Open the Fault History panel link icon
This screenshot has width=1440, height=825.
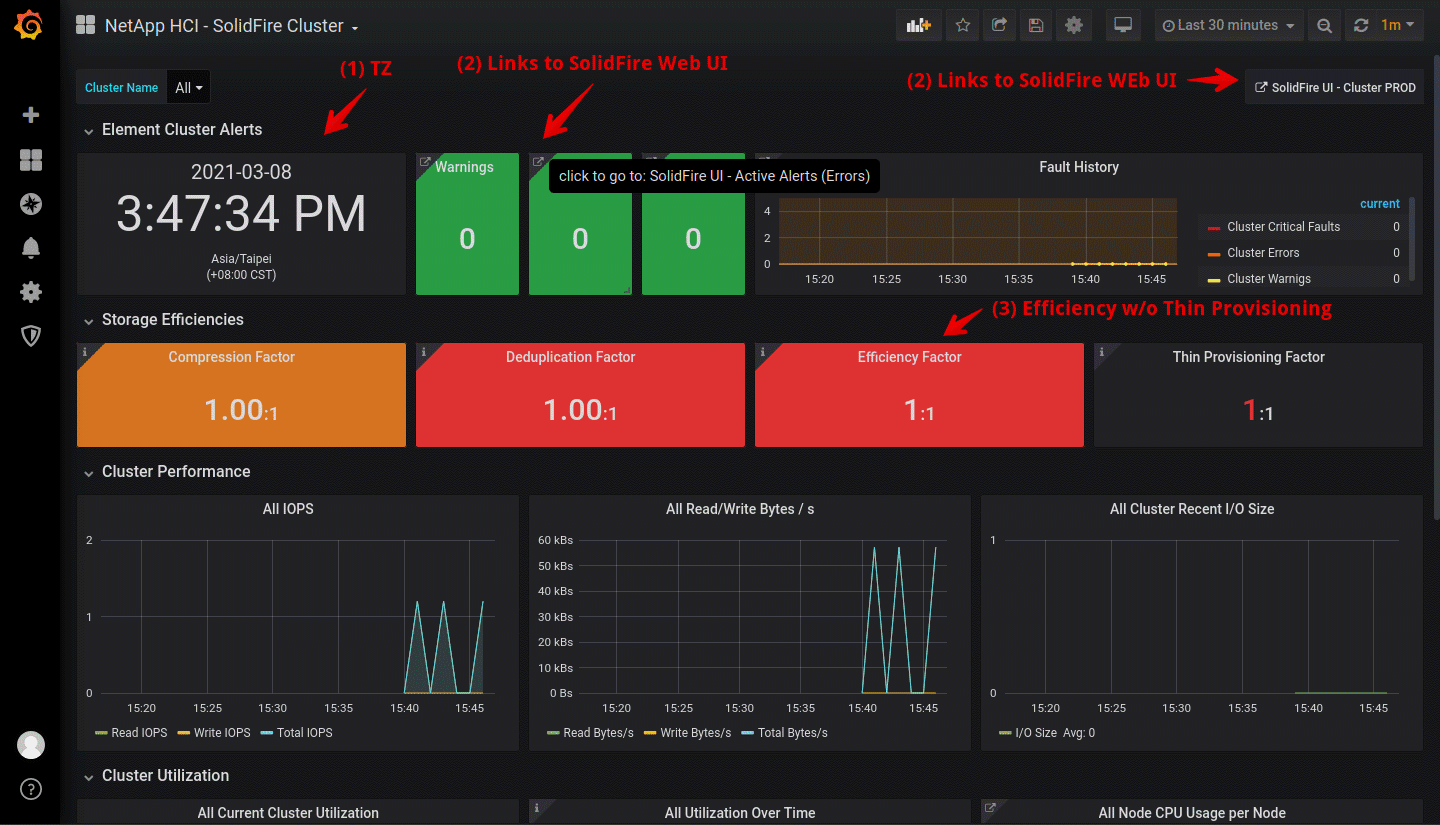click(764, 162)
